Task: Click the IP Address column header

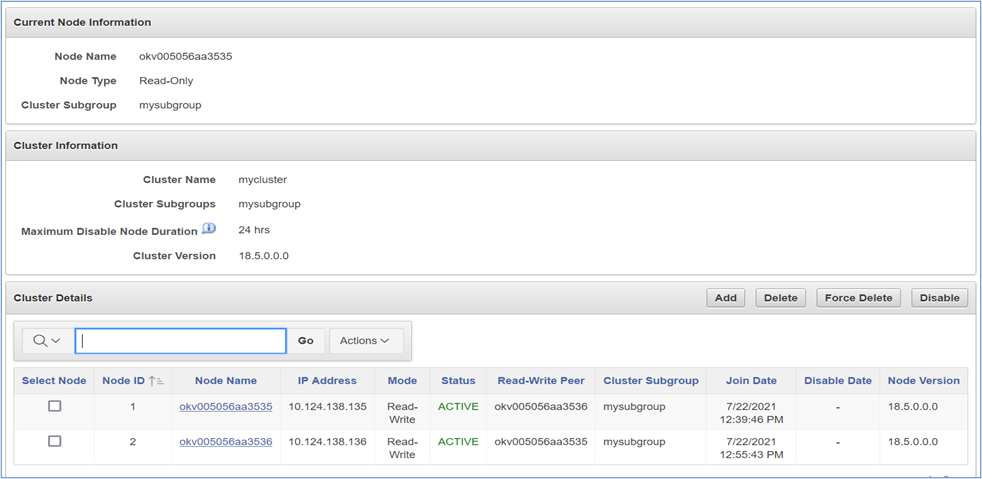Action: [x=326, y=381]
